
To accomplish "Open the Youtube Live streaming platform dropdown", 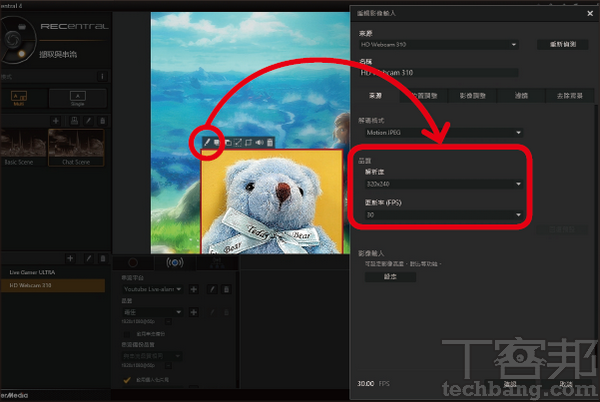I will 152,289.
